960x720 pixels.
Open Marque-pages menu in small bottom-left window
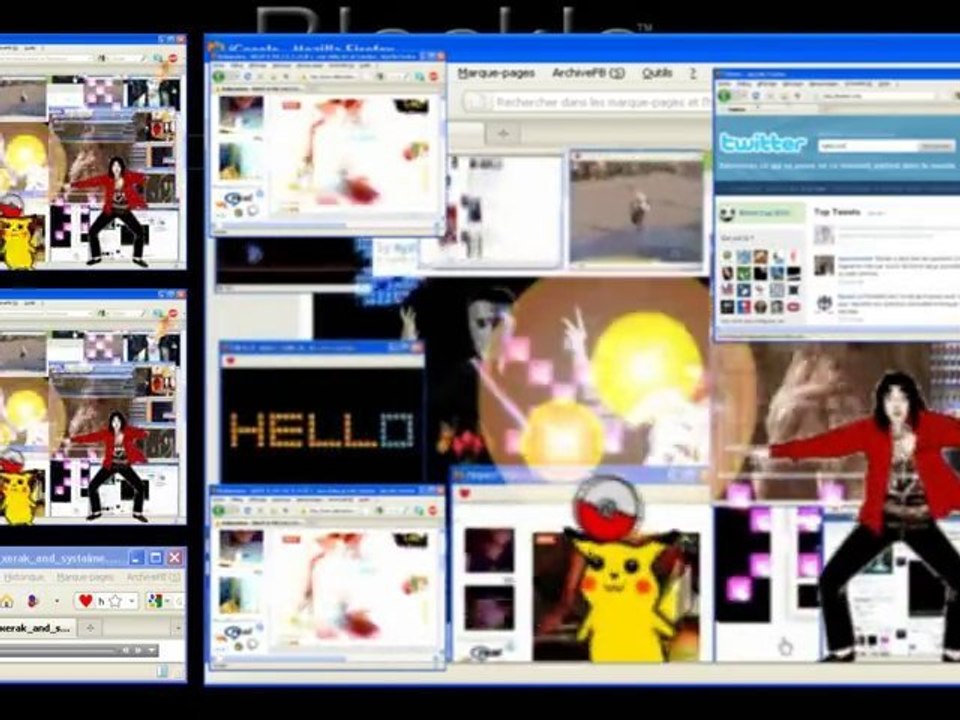(85, 577)
